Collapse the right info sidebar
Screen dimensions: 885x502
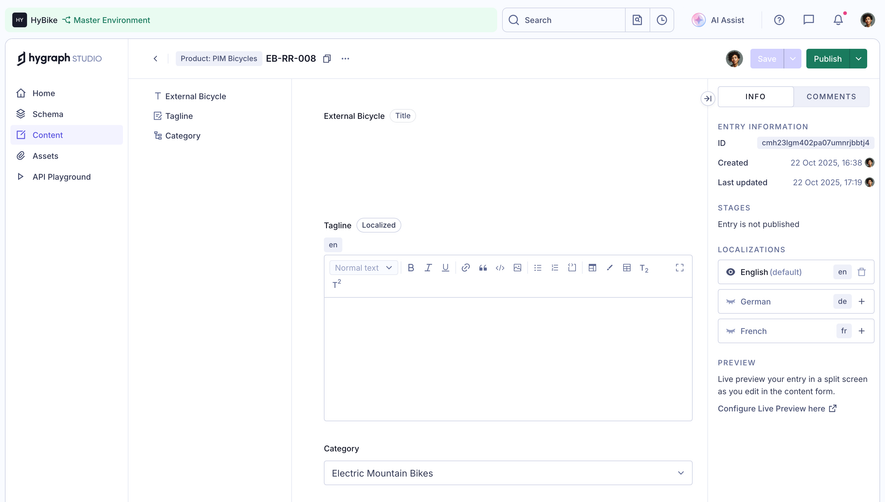point(707,98)
